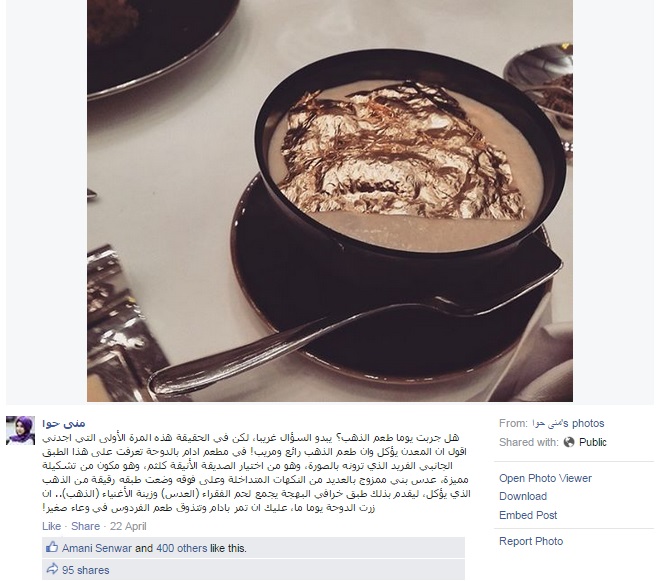The width and height of the screenshot is (669, 581).
Task: Click the Share link under the caption
Action: [x=85, y=526]
